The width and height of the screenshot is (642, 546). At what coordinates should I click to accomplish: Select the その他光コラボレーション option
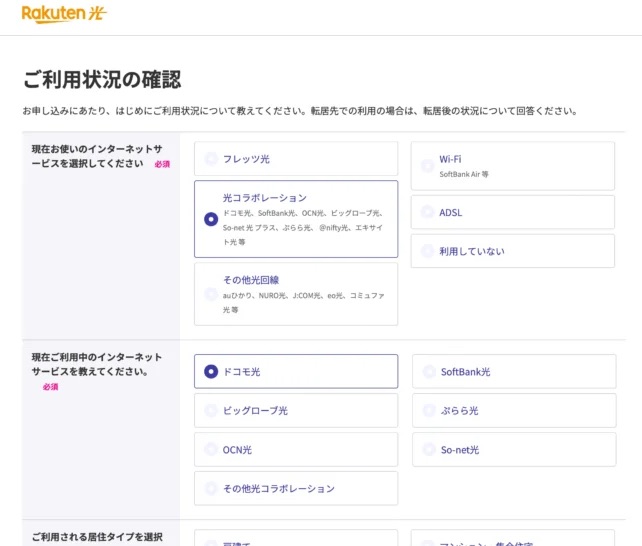(296, 488)
